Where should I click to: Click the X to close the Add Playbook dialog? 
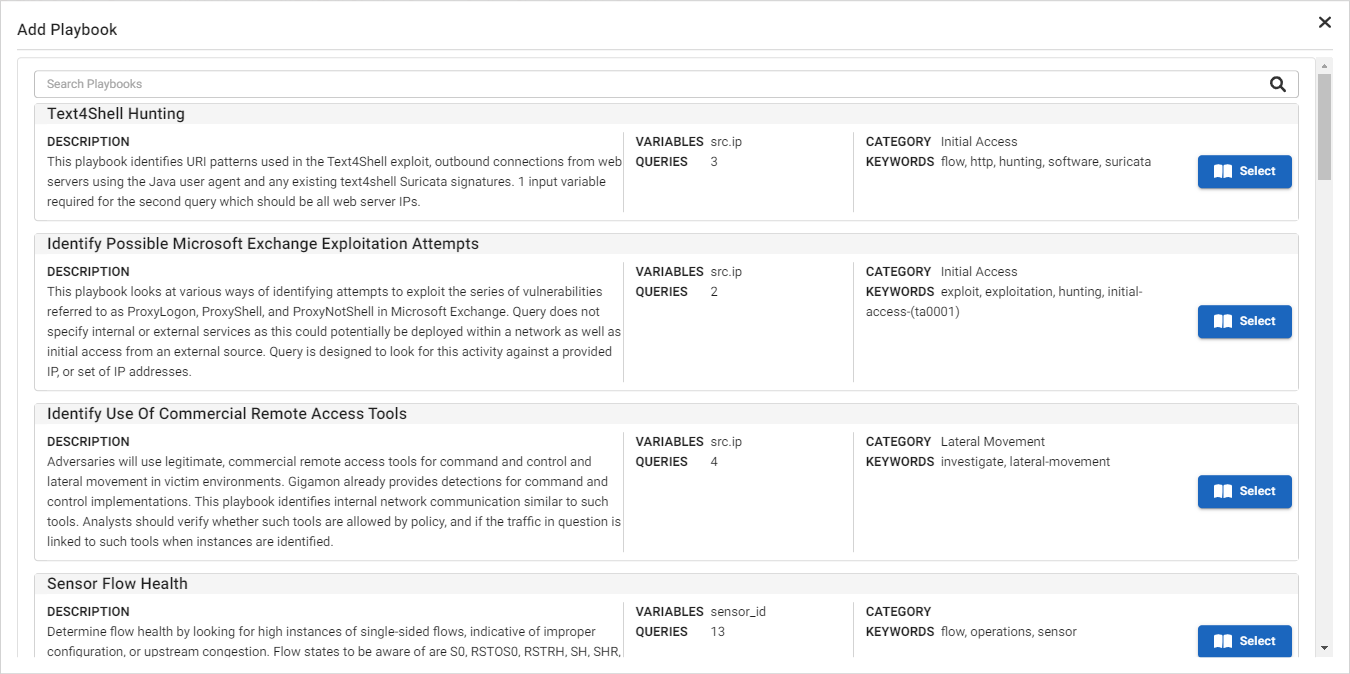(x=1325, y=21)
